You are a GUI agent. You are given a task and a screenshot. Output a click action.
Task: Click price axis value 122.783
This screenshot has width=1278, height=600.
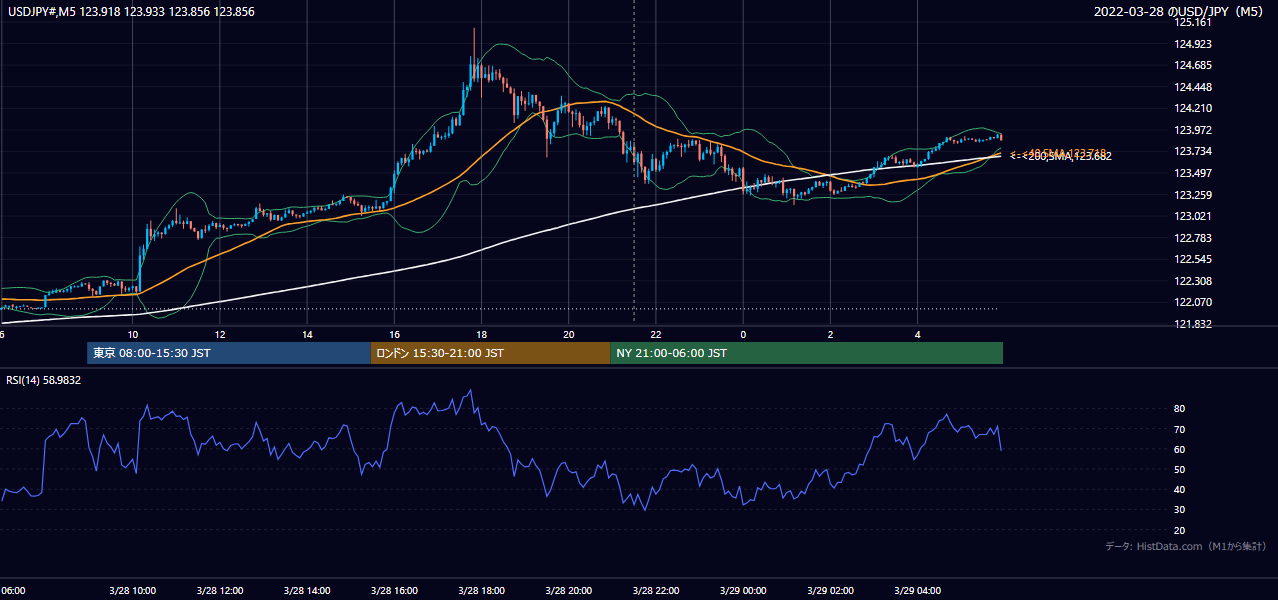pos(1194,238)
